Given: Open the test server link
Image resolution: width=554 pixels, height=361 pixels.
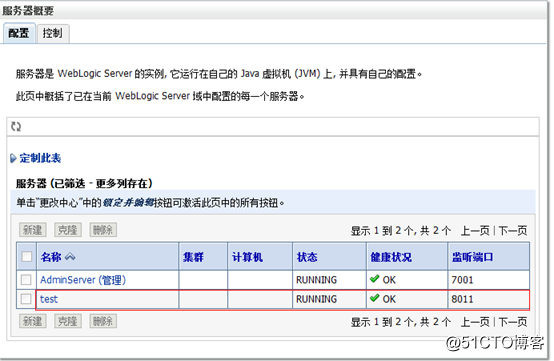Looking at the screenshot, I should (x=49, y=299).
